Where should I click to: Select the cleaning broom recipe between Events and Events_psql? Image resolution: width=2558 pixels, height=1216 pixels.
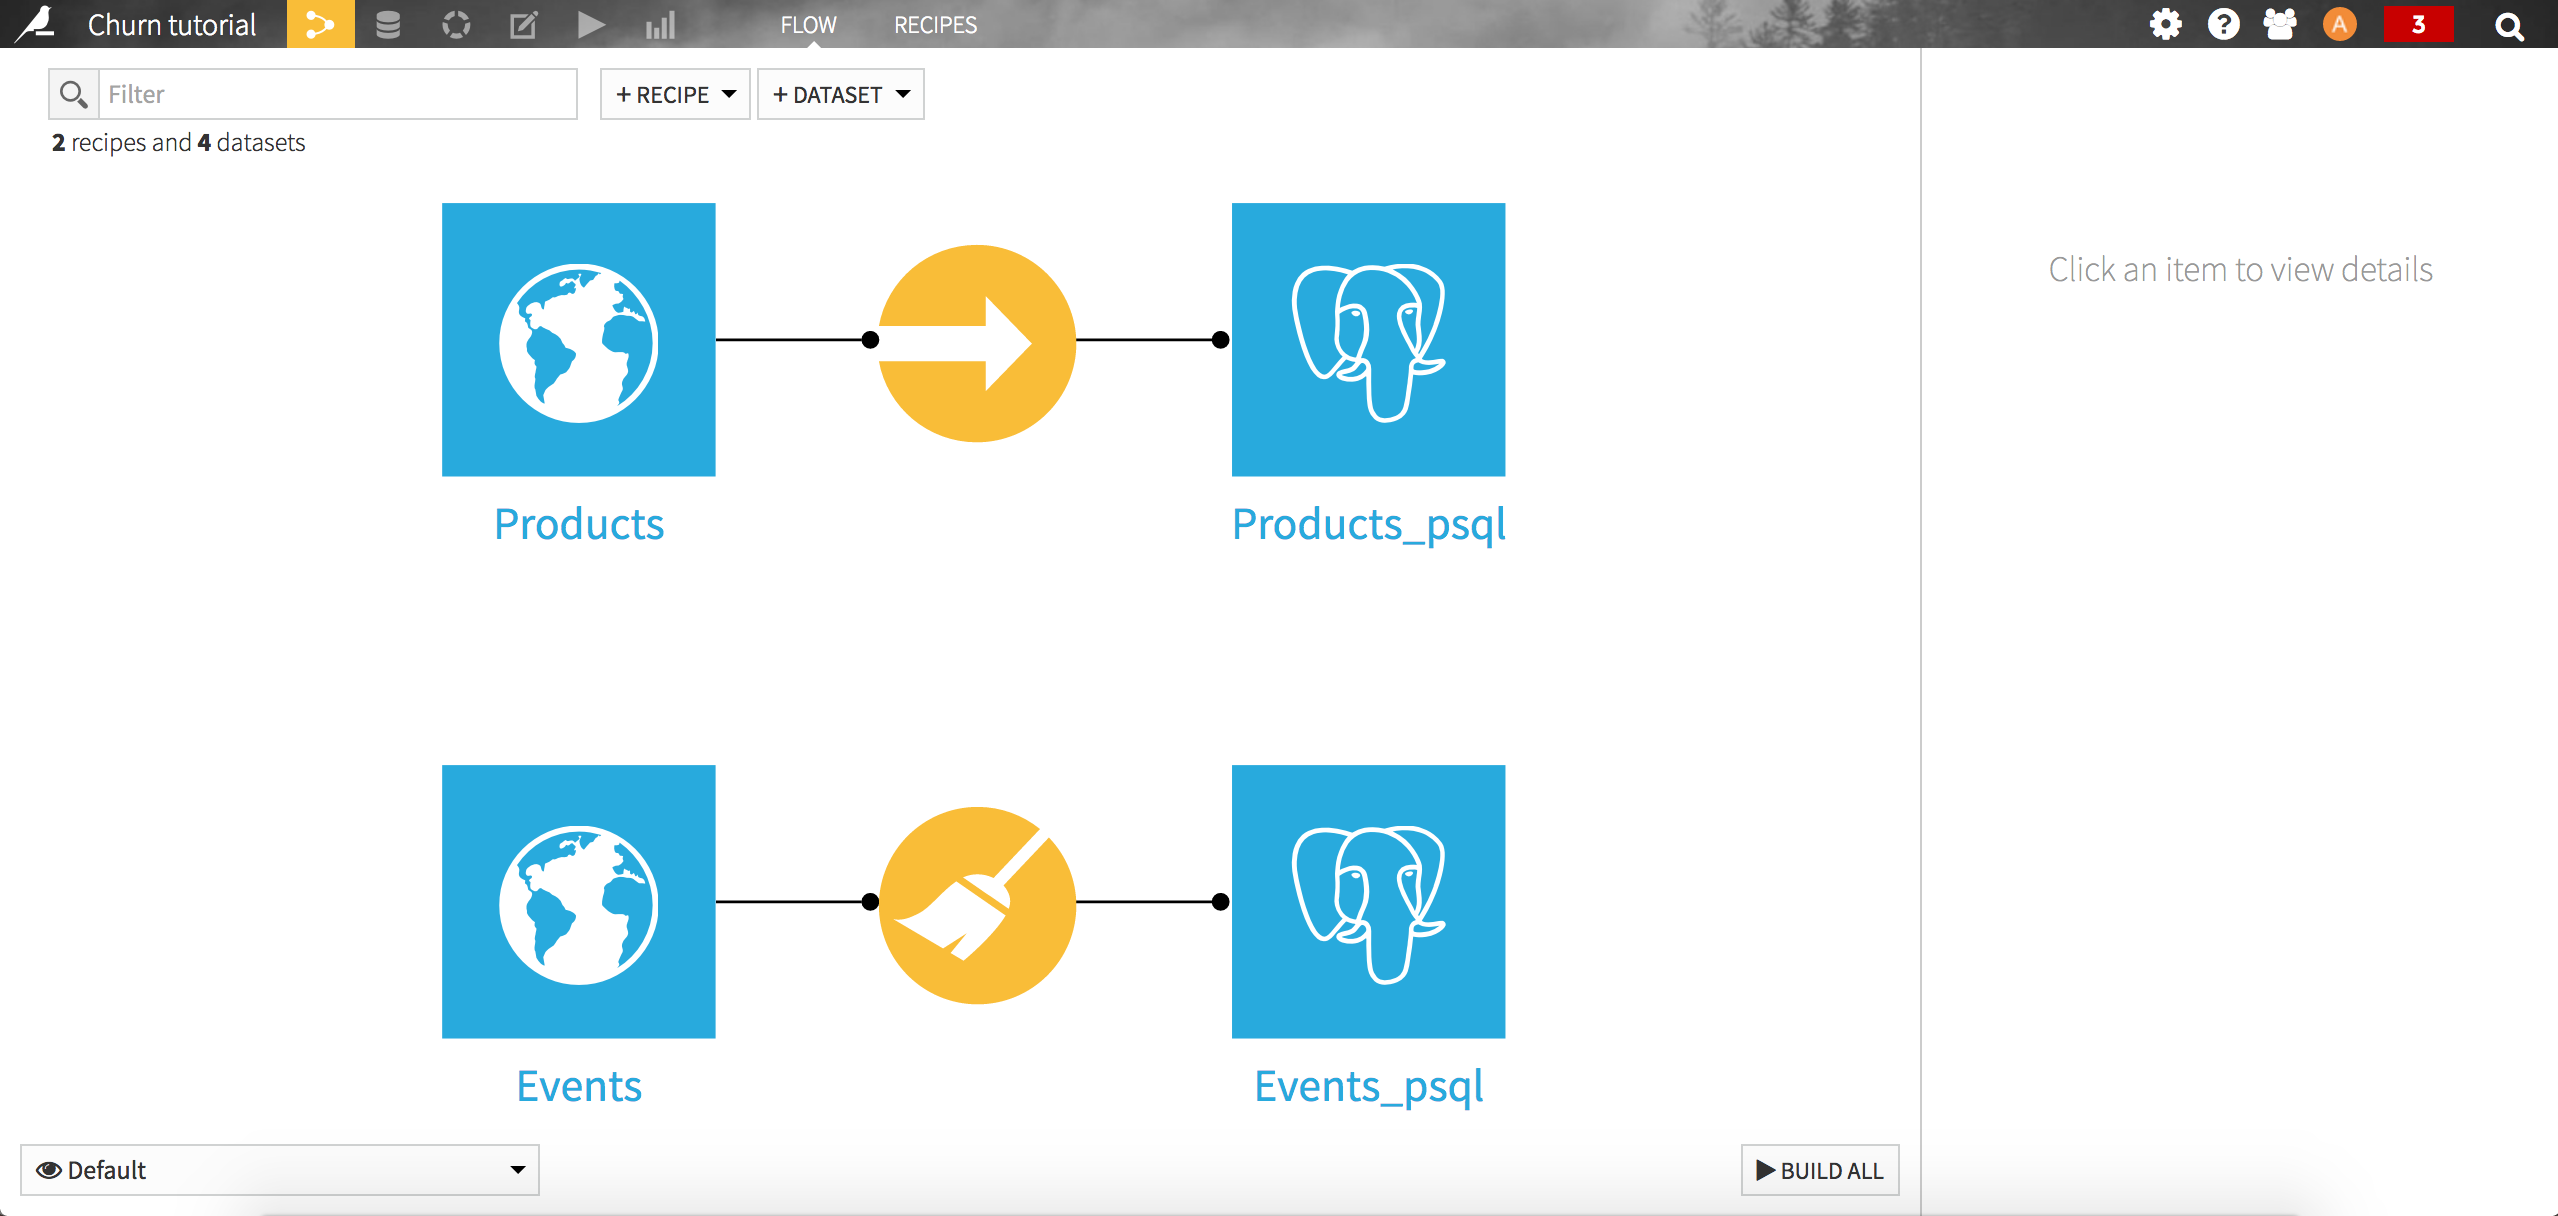pyautogui.click(x=976, y=903)
